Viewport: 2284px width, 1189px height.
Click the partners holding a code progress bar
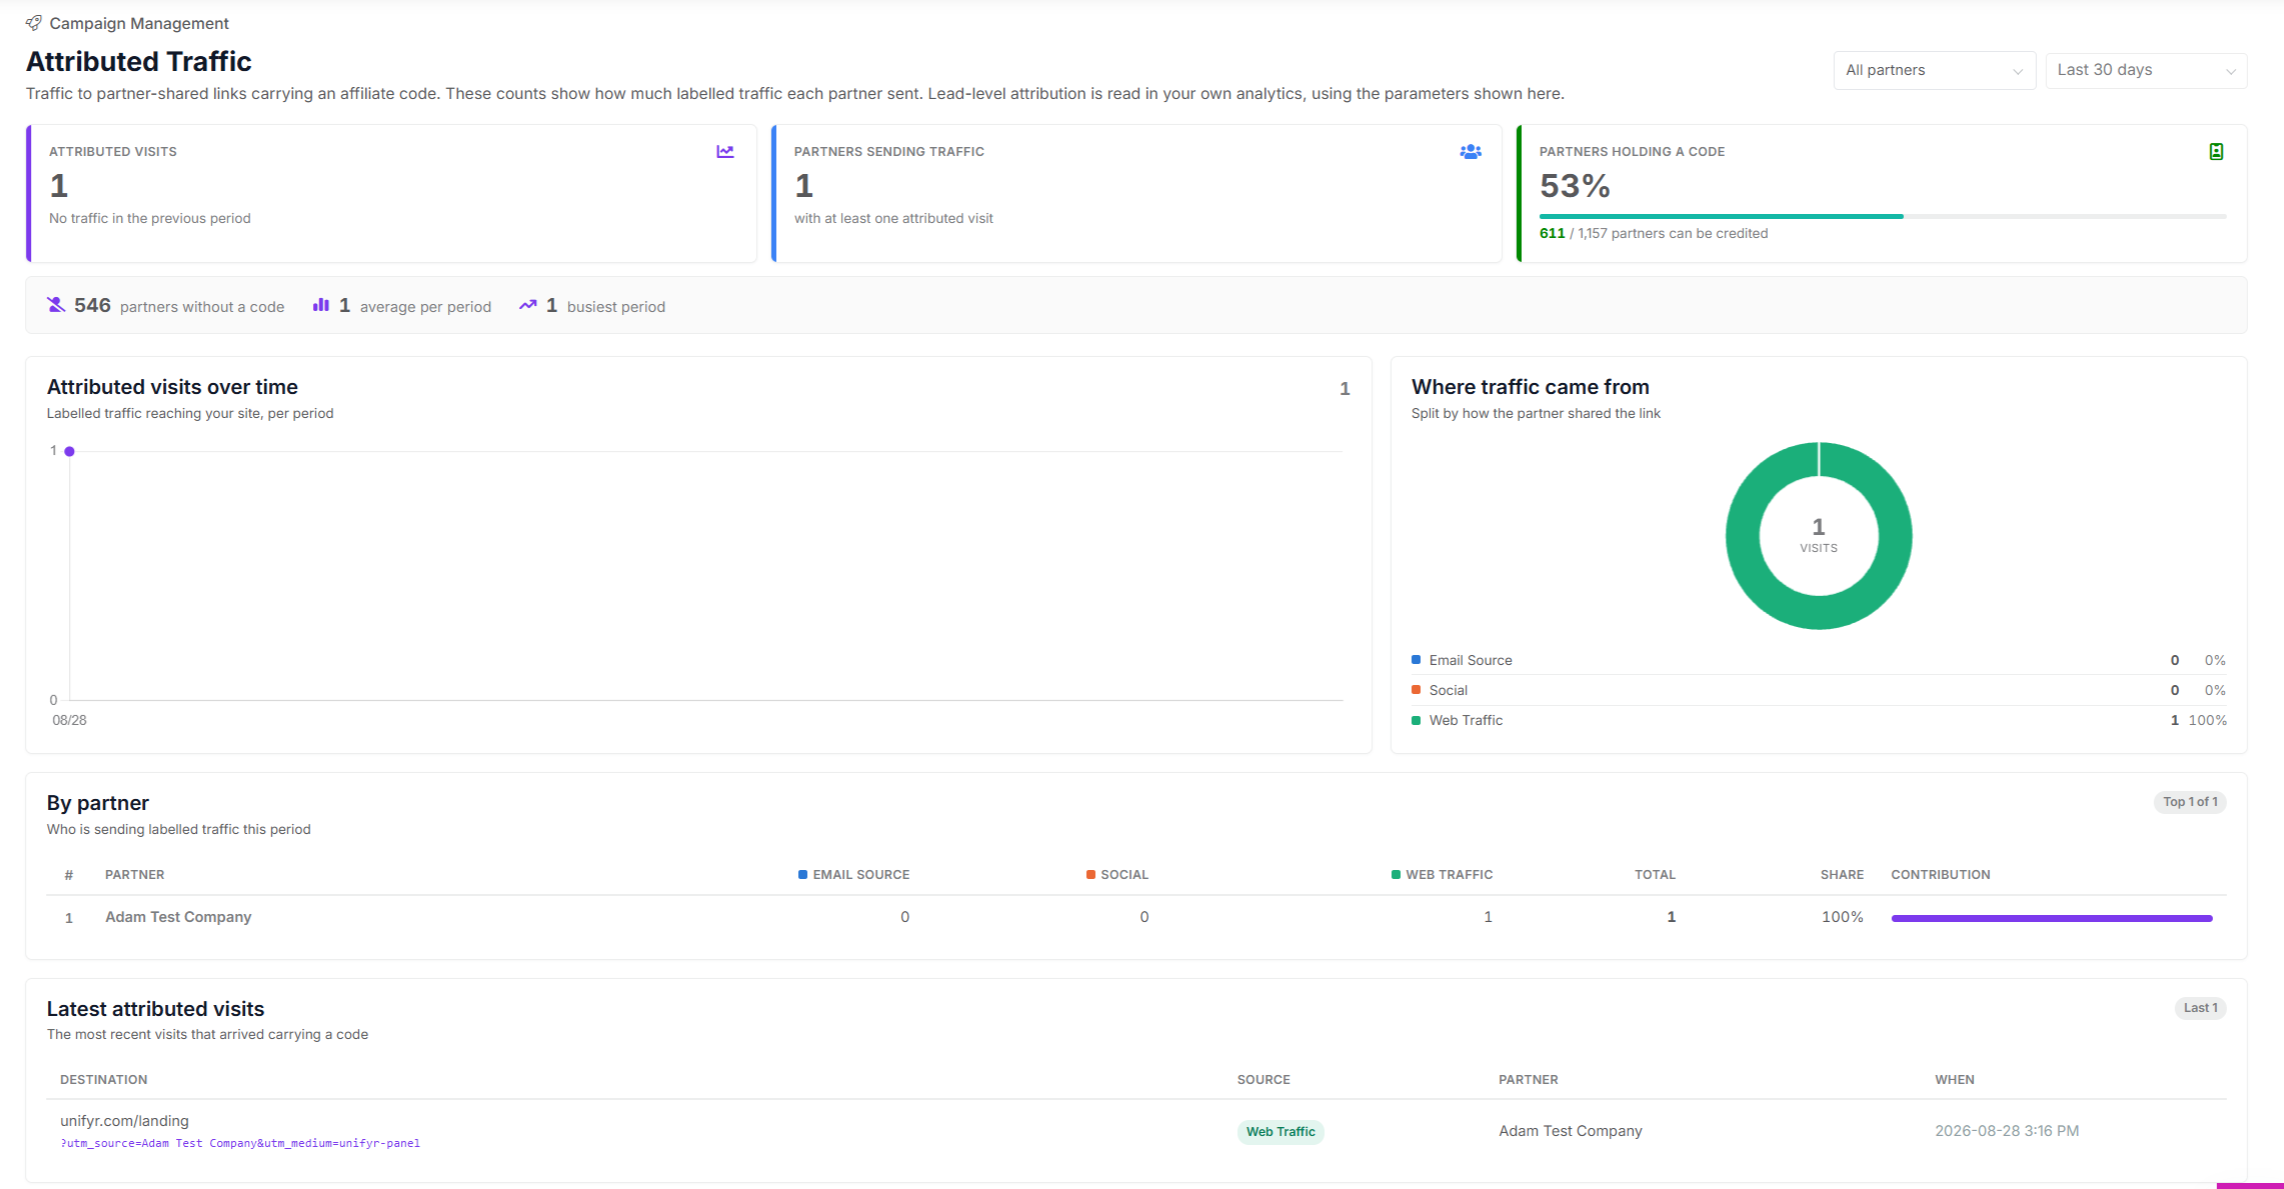coord(1882,216)
